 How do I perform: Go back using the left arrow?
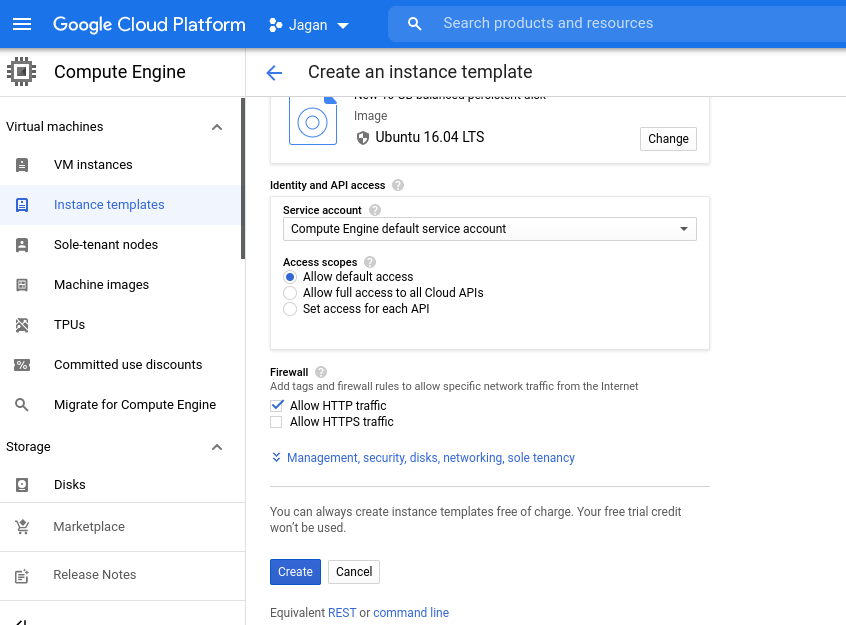pos(274,72)
